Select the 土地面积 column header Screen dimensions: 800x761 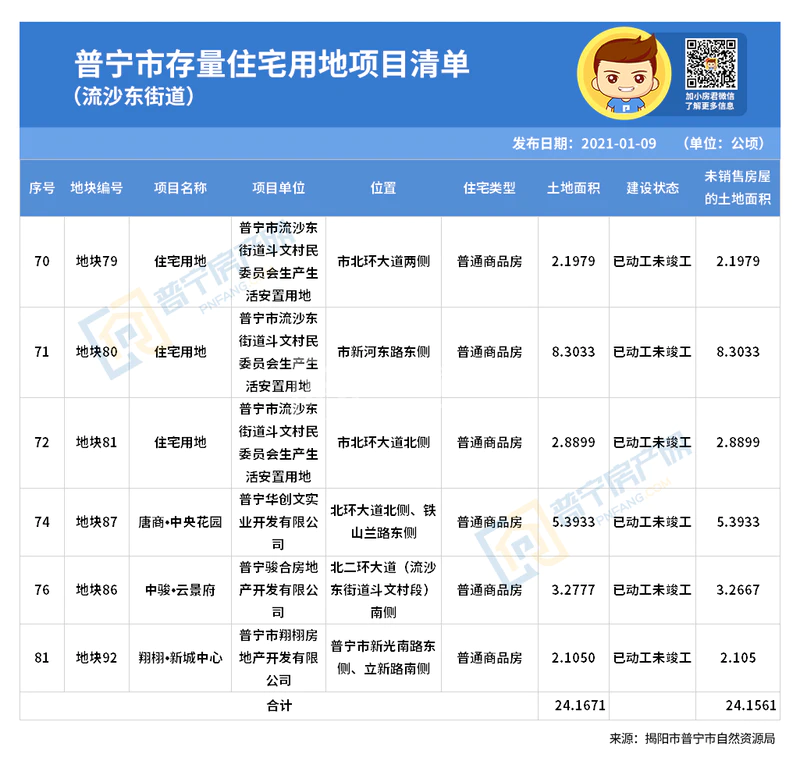(573, 188)
